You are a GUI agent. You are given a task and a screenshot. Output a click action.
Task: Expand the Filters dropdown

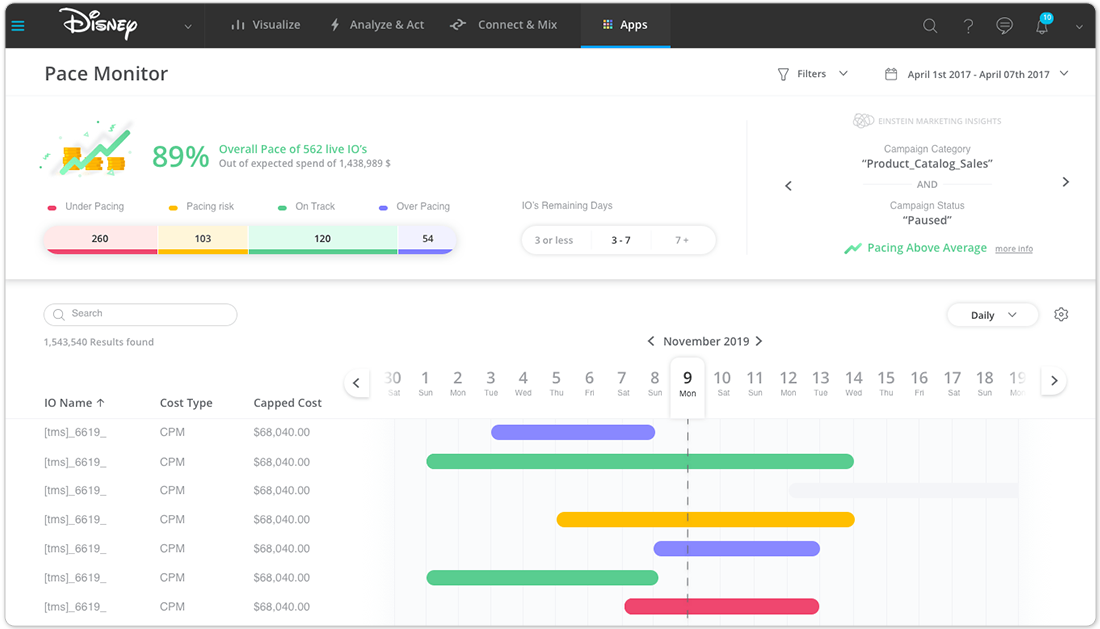click(x=813, y=74)
